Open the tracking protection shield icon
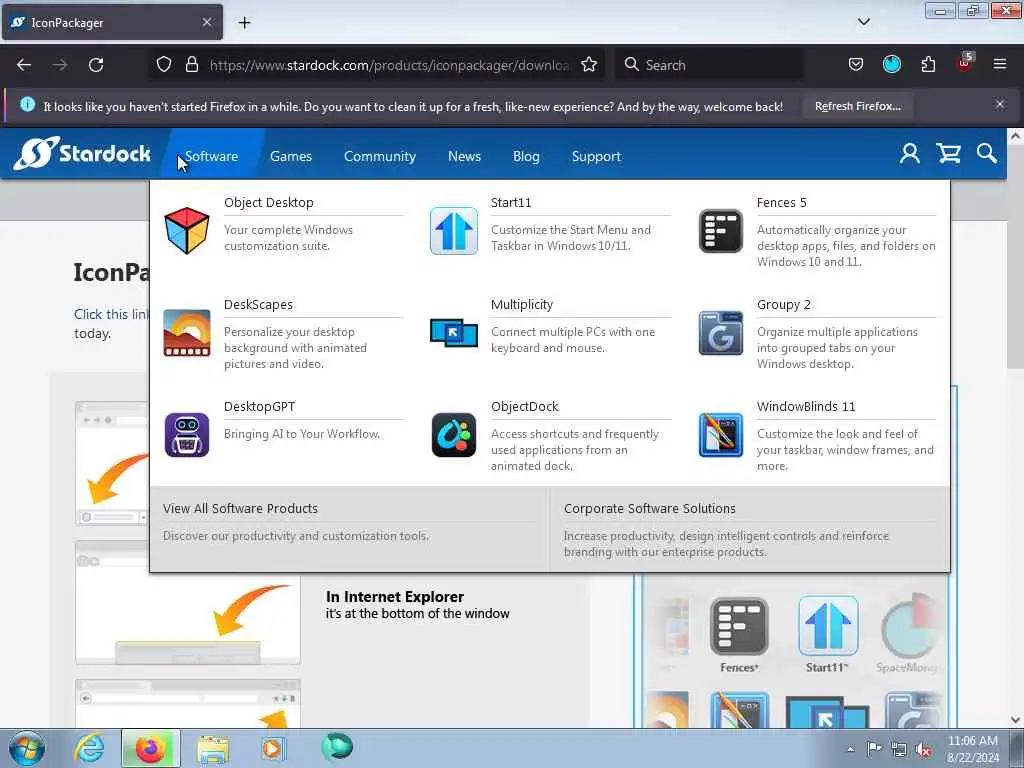The height and width of the screenshot is (768, 1024). (x=164, y=65)
